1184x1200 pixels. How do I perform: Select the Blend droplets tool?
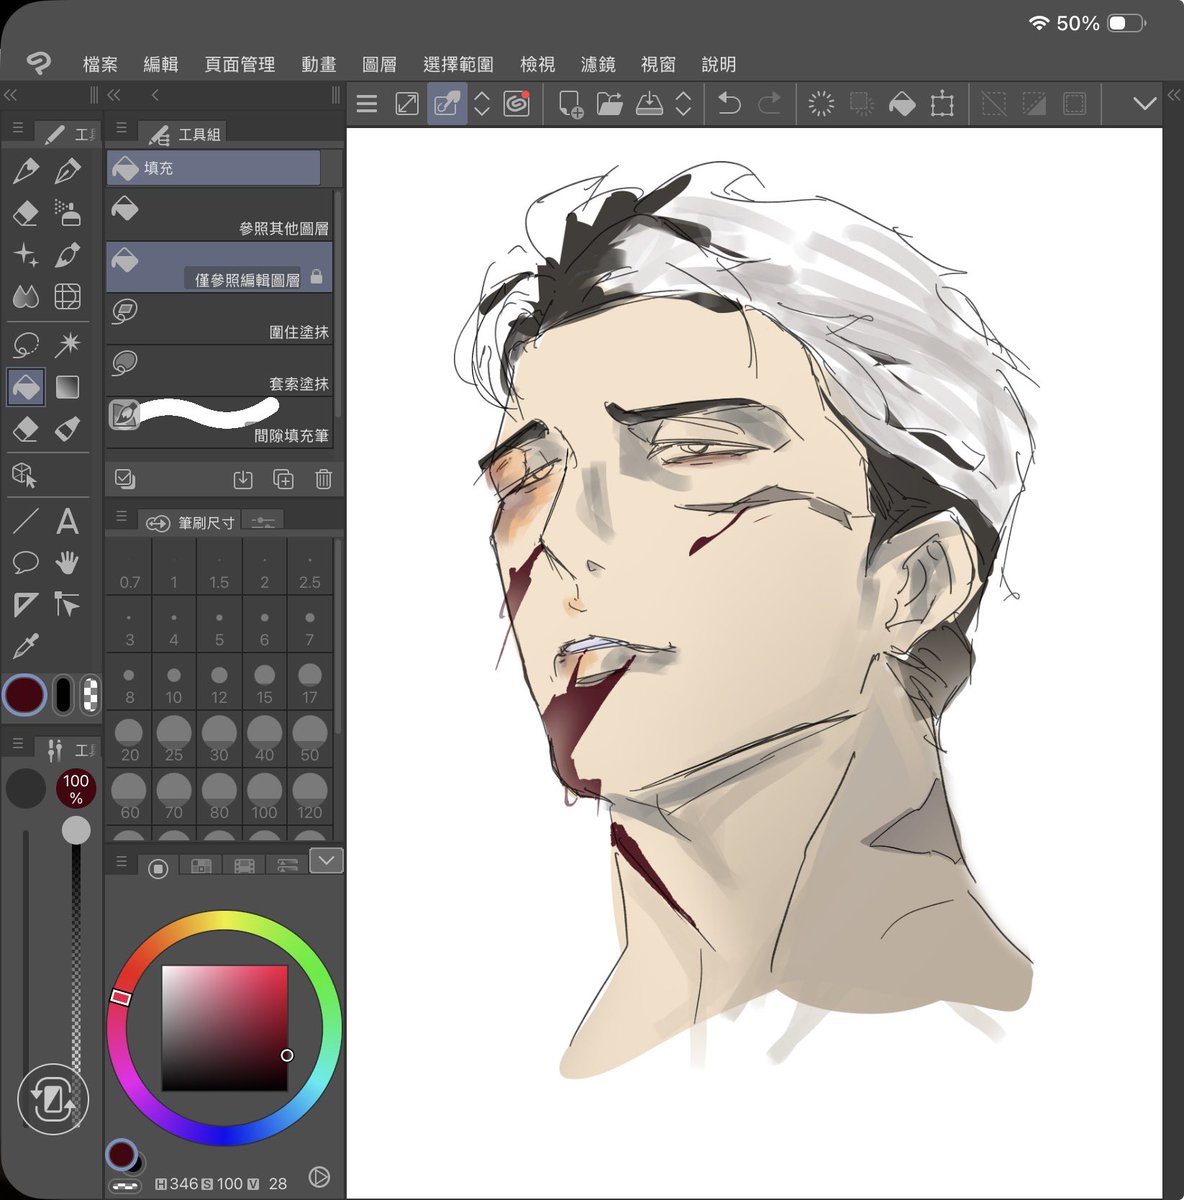[26, 297]
